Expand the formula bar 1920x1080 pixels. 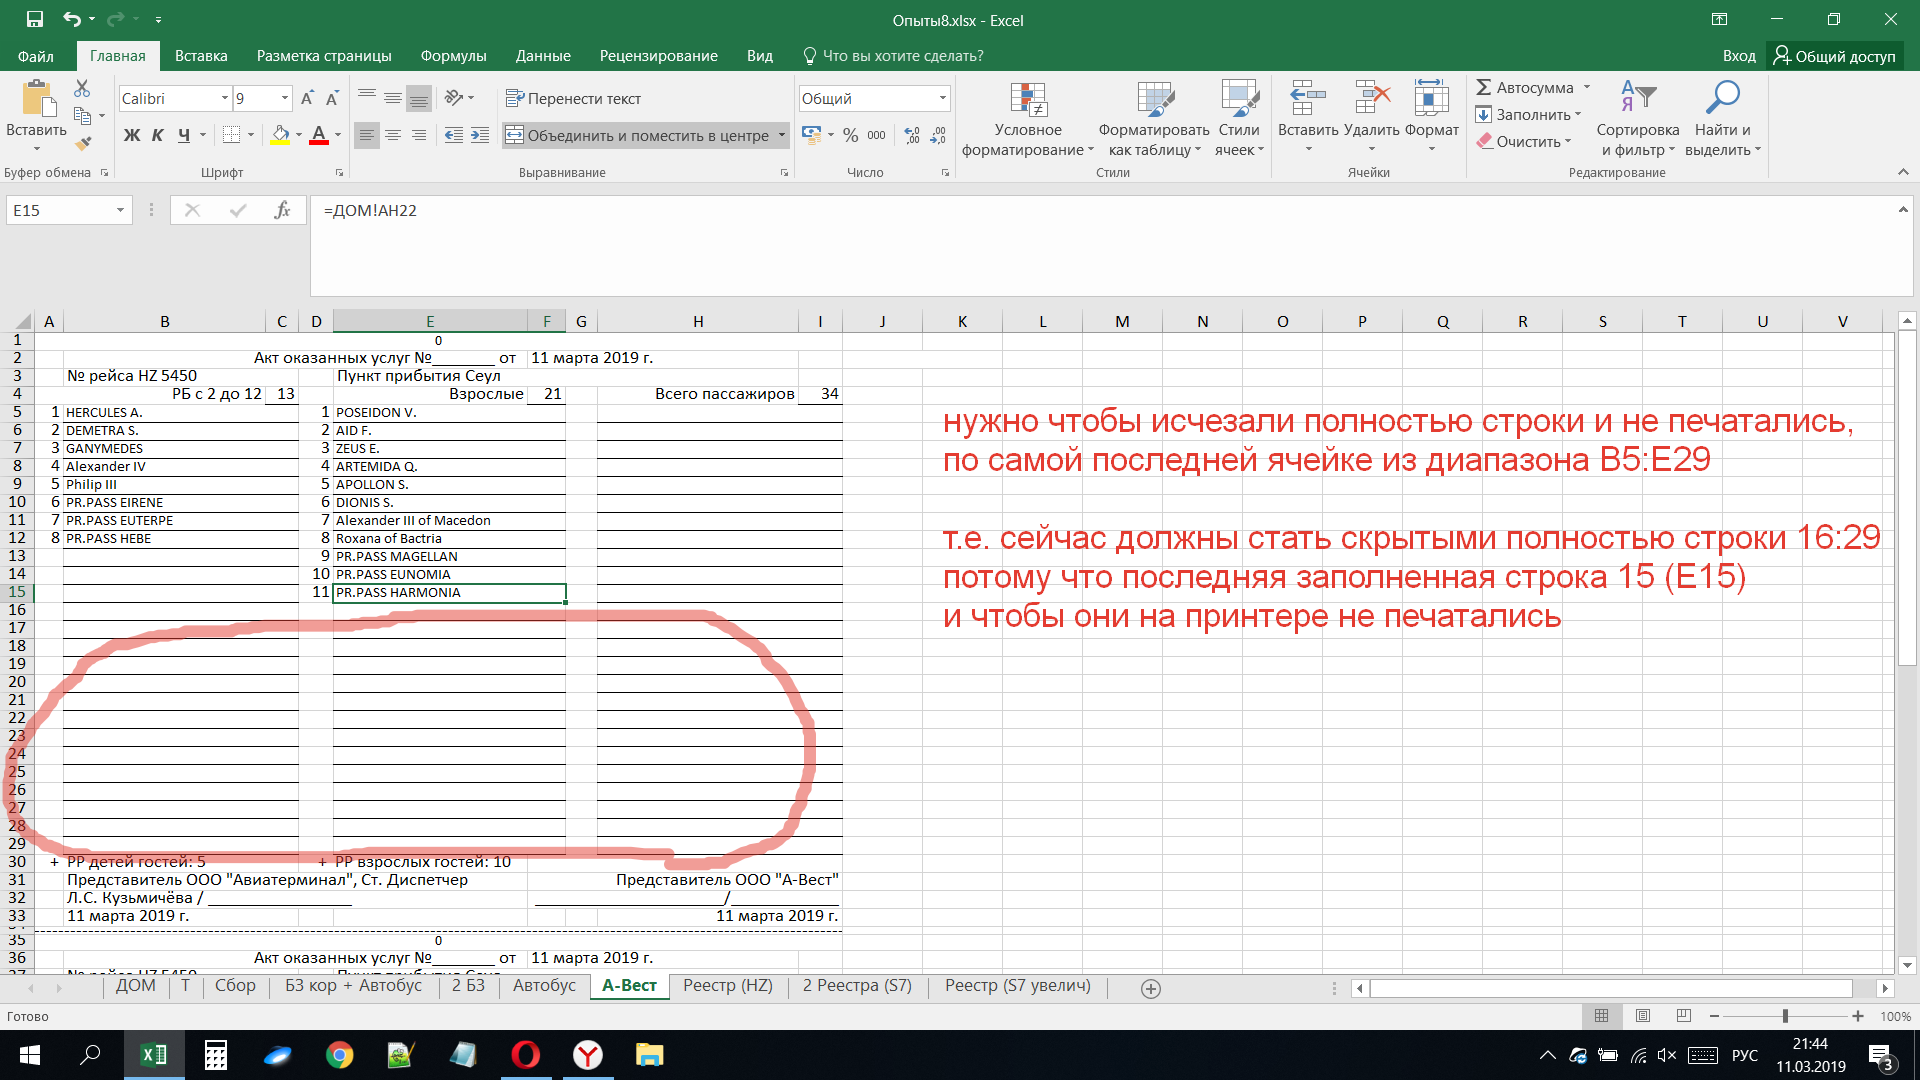pos(1903,209)
